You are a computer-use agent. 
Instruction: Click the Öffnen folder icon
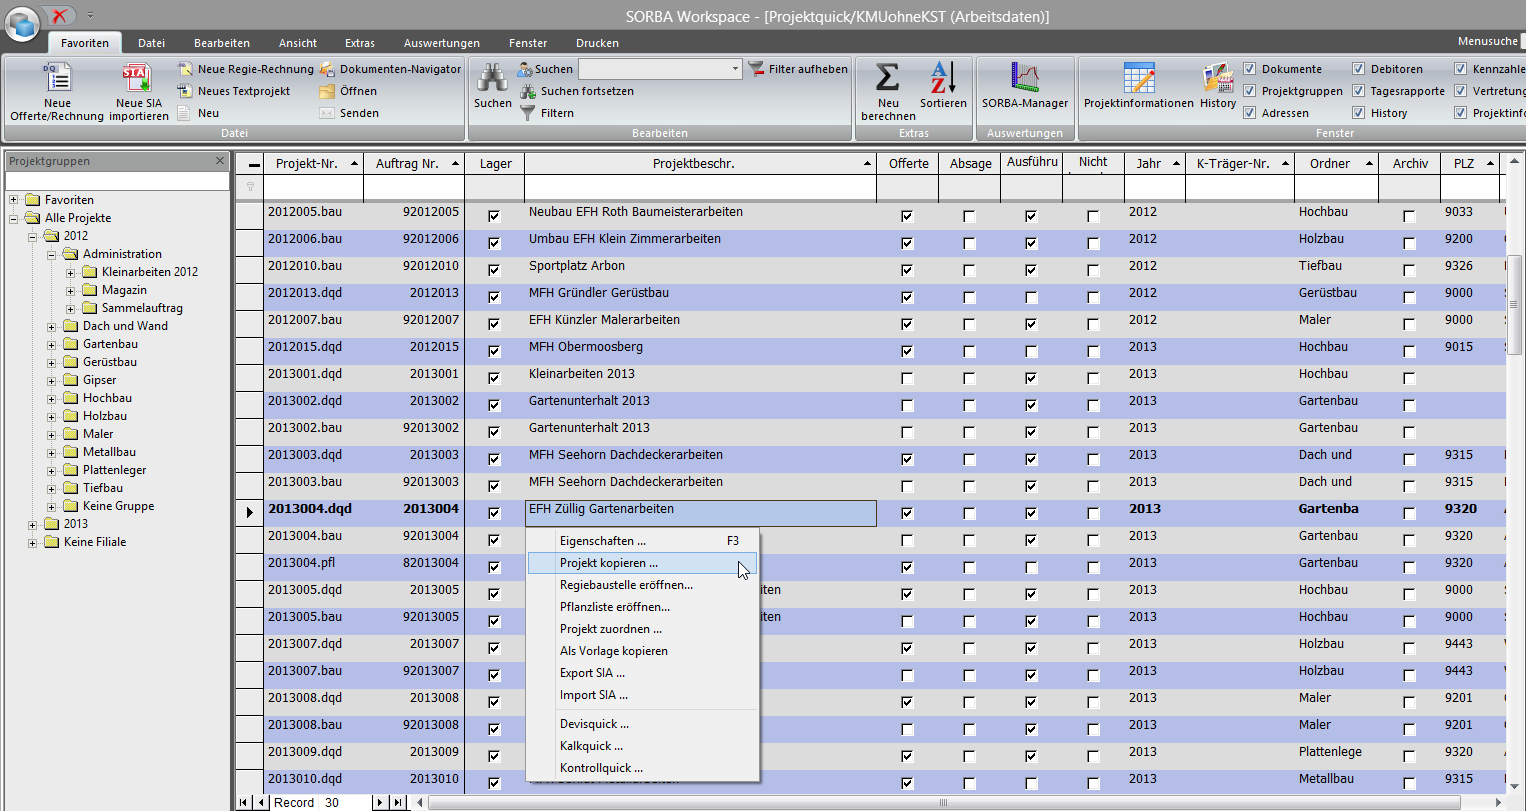[x=327, y=91]
